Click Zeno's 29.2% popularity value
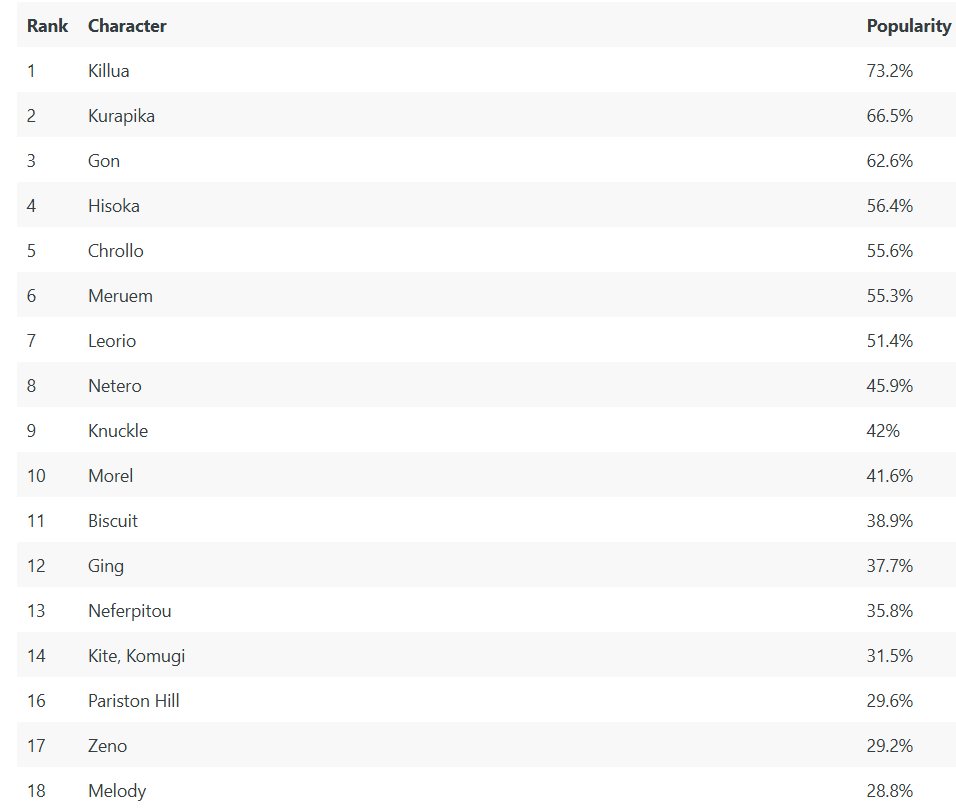 click(x=890, y=746)
